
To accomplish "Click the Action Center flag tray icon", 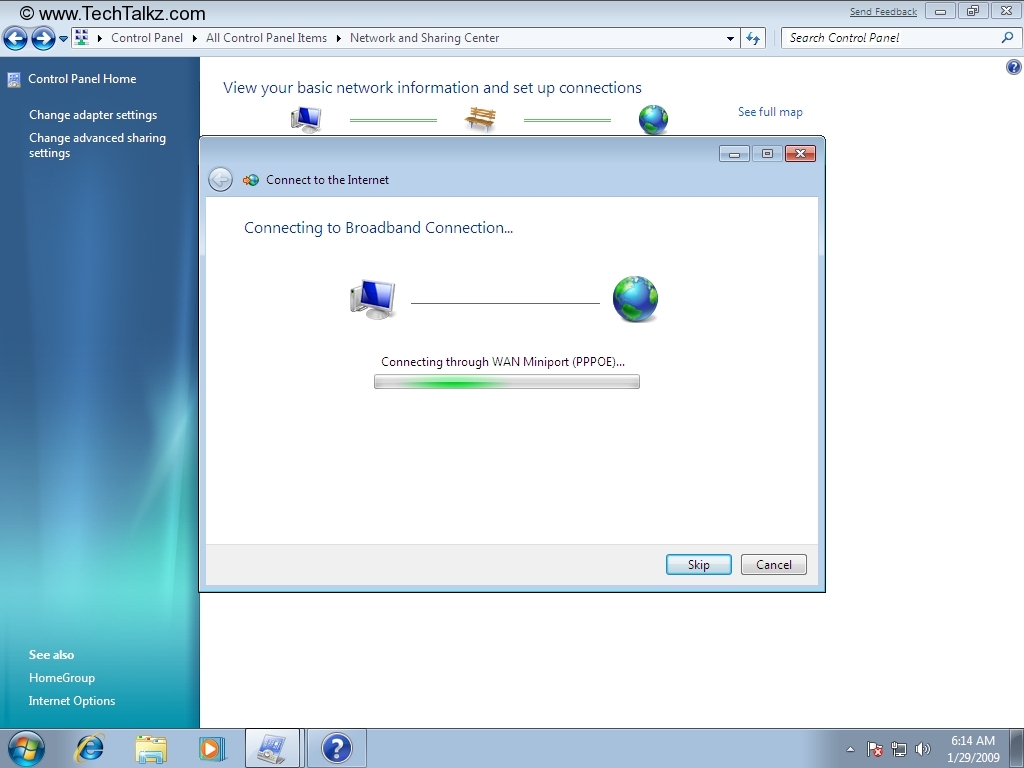I will 875,749.
